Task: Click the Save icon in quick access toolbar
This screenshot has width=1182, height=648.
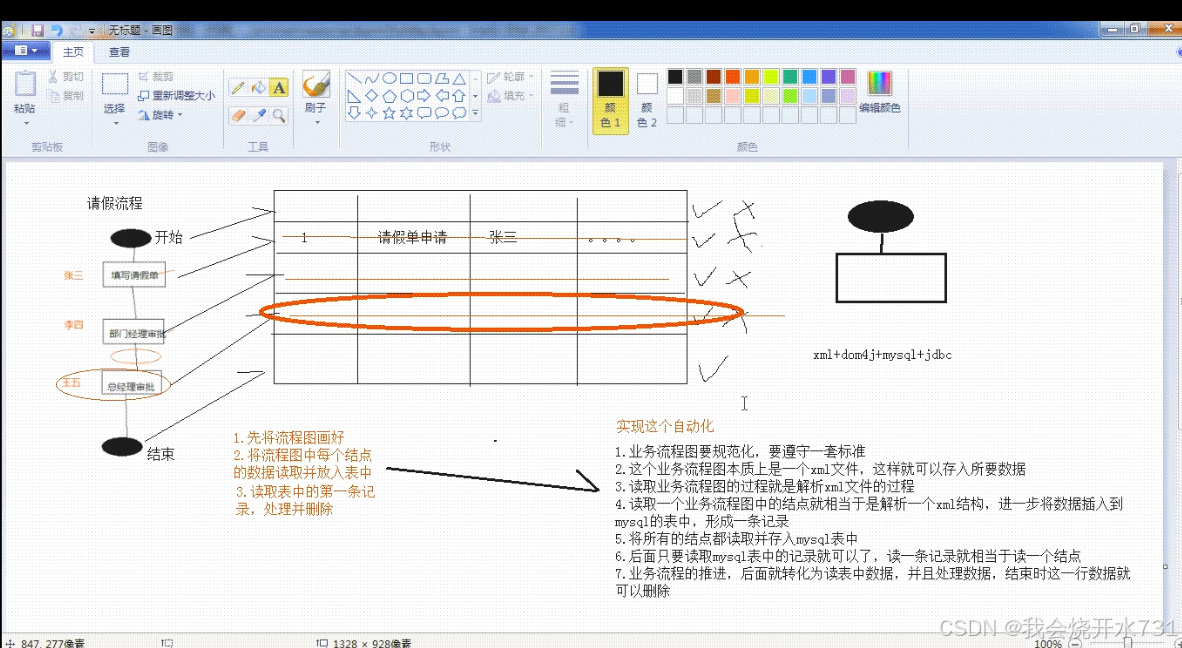Action: 38,31
